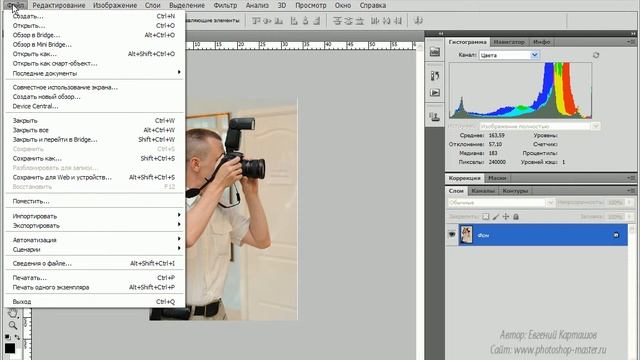
Task: Choose Печатать... from the File menu
Action: (x=94, y=278)
